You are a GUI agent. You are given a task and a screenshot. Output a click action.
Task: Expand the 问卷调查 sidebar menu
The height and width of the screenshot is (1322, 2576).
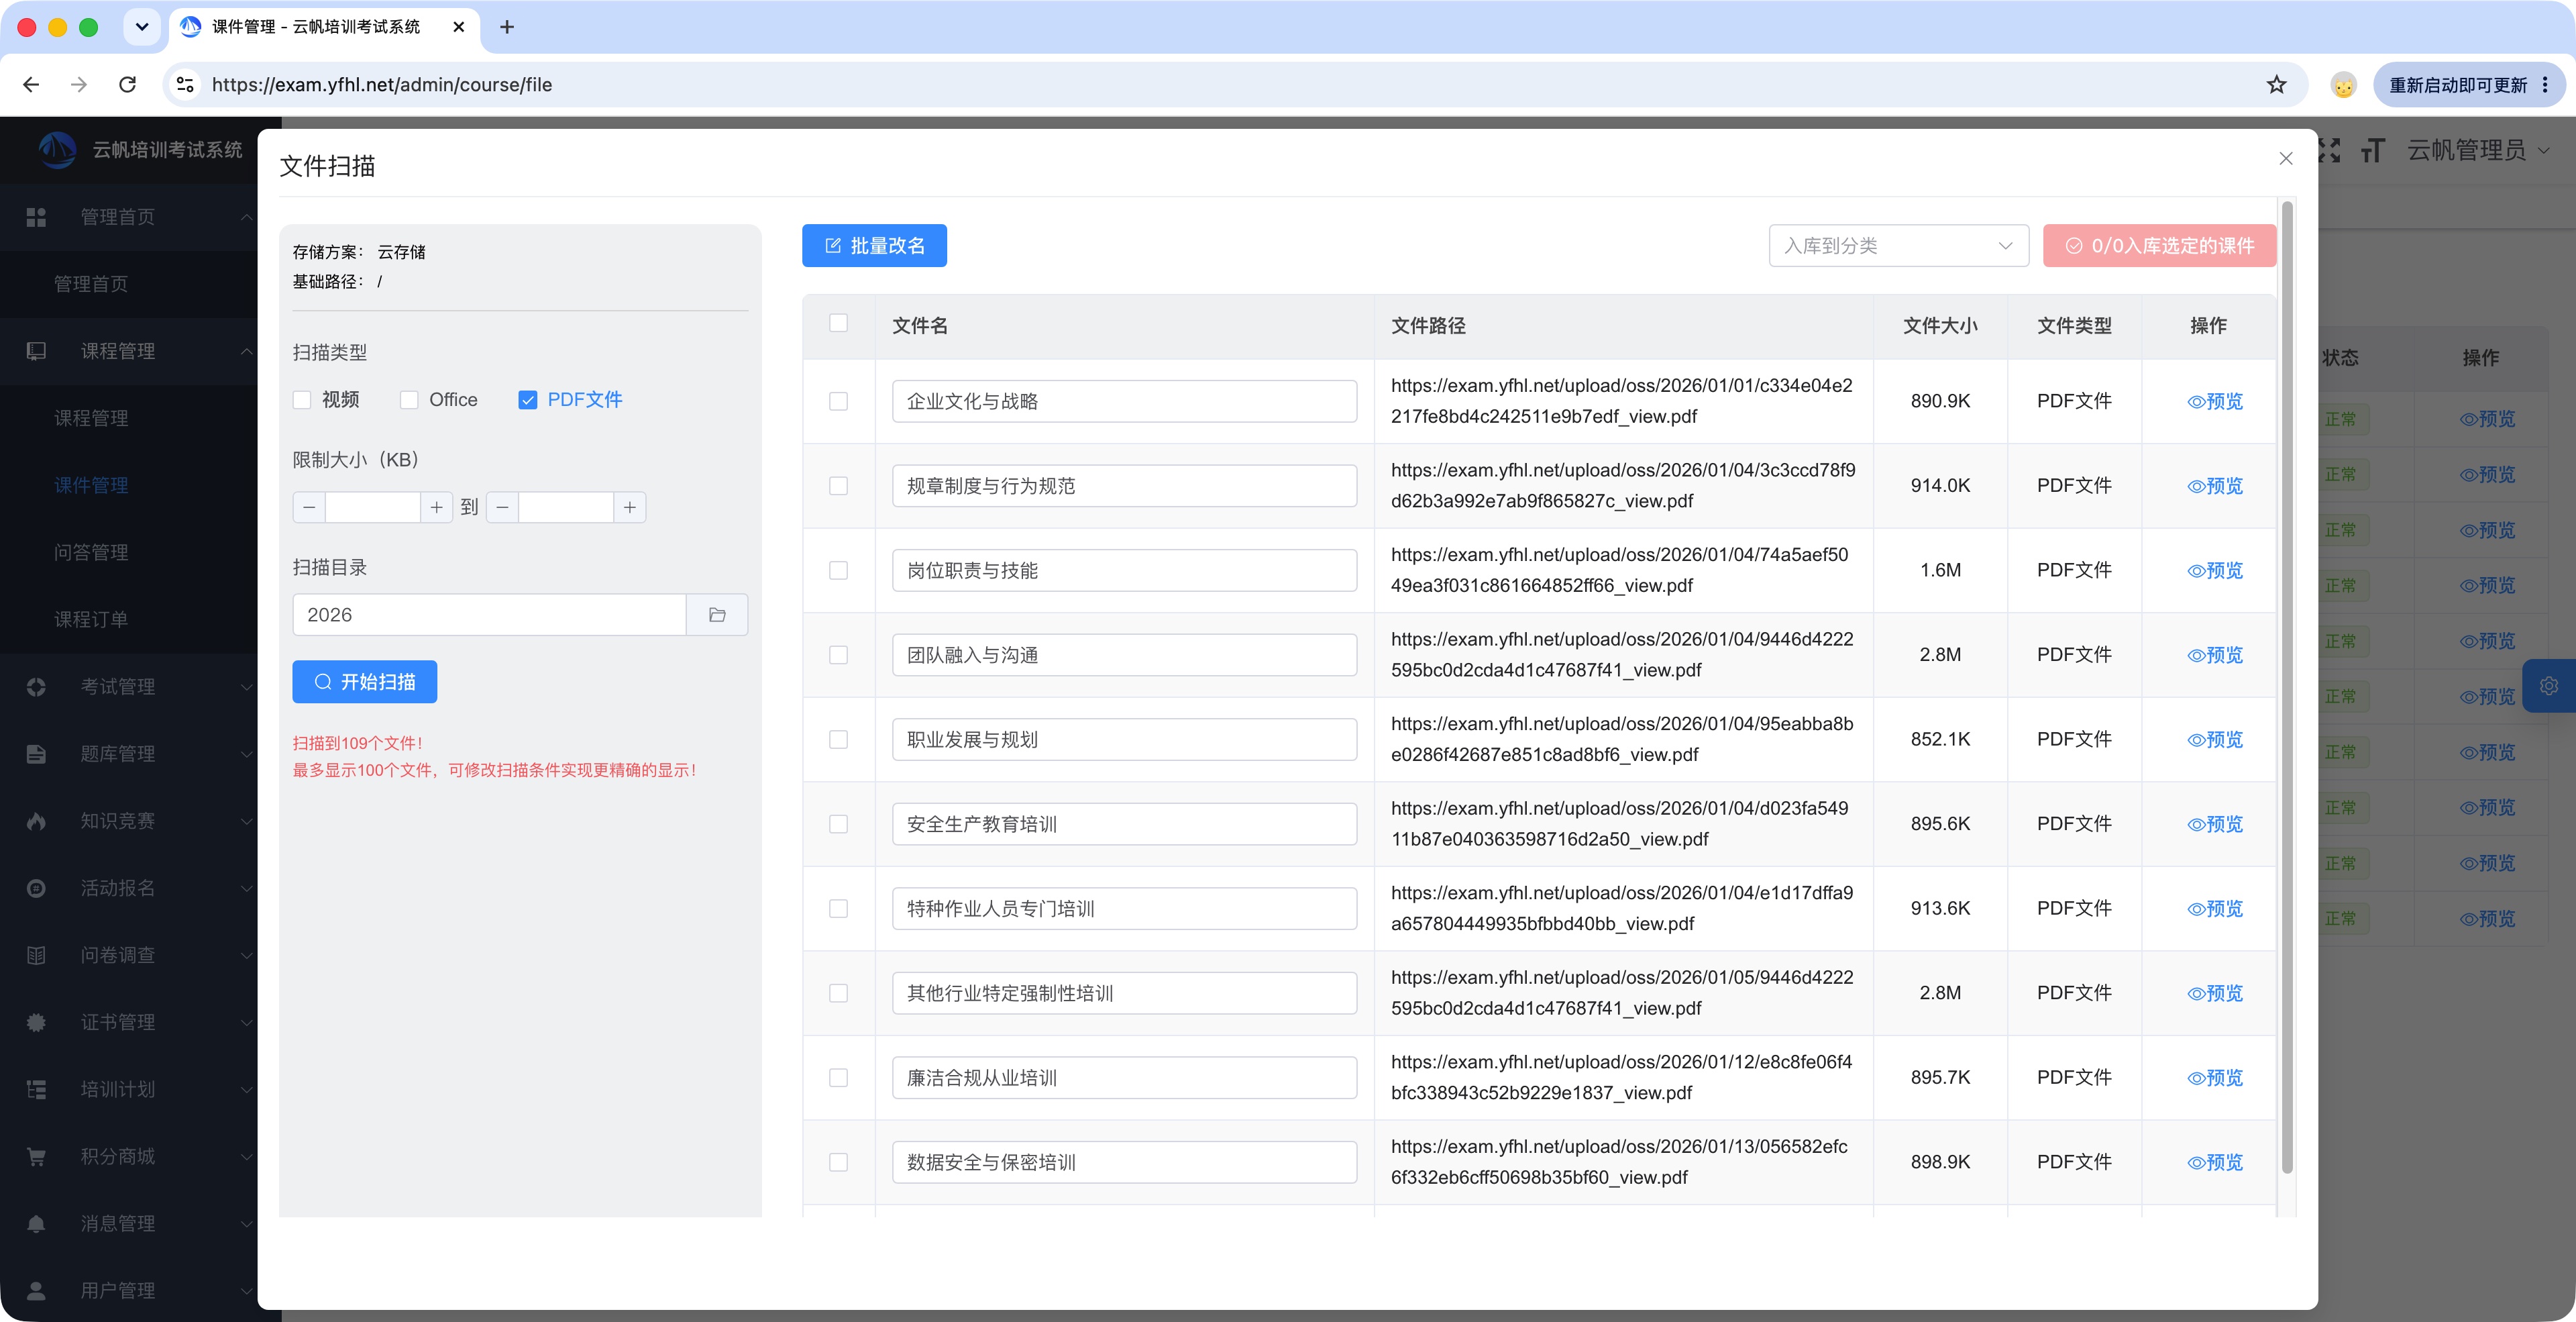click(129, 955)
